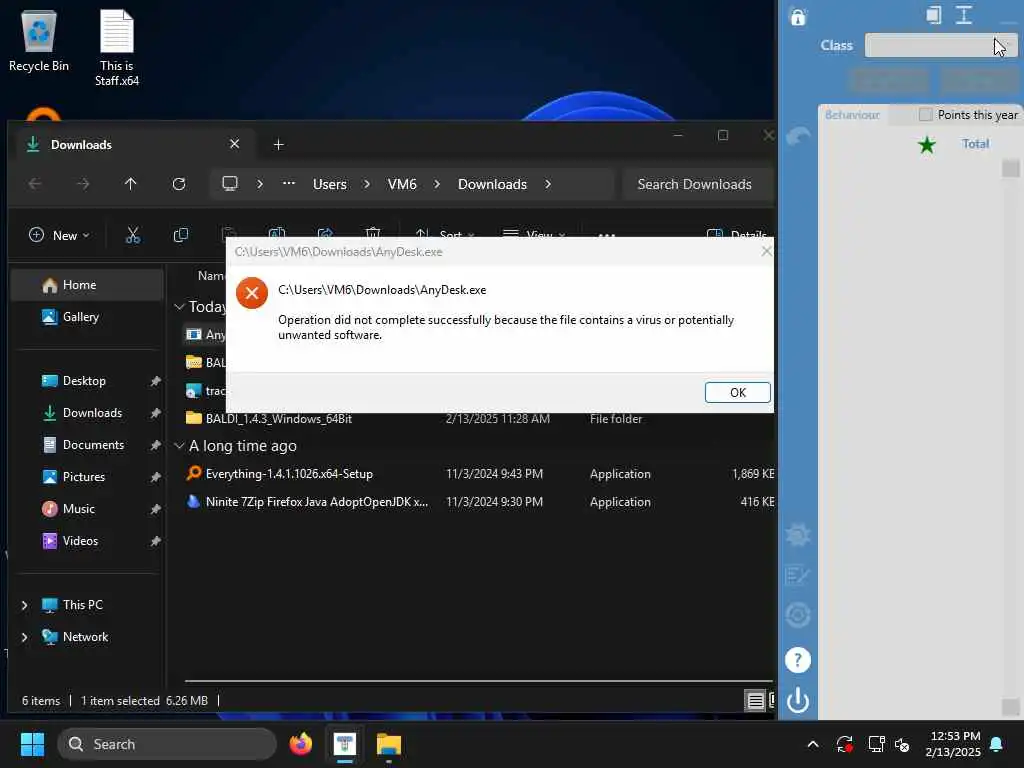The width and height of the screenshot is (1024, 768).
Task: Copy the selected file
Action: point(181,235)
